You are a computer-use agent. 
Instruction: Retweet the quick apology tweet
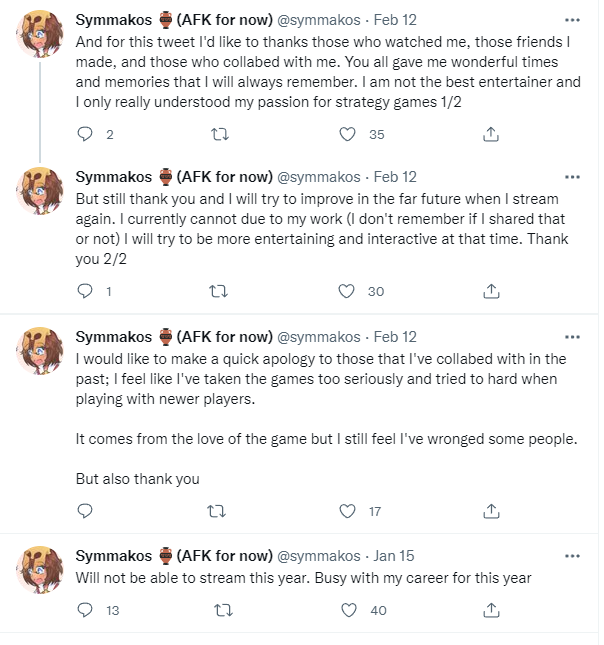tap(216, 511)
